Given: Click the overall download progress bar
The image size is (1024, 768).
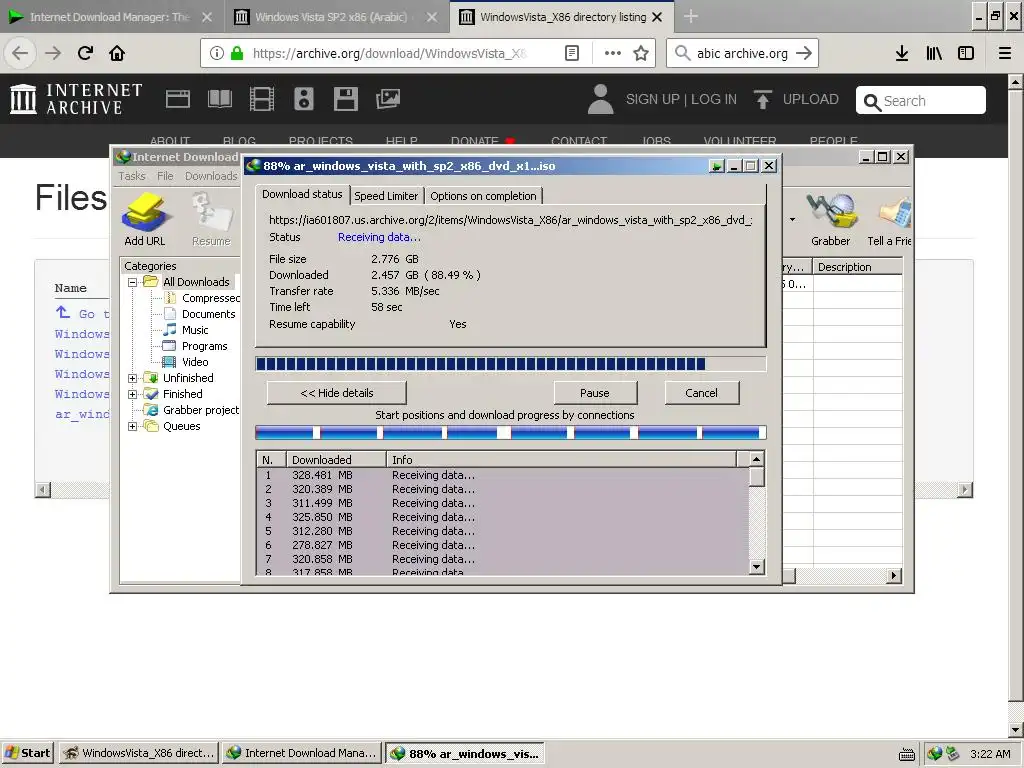Looking at the screenshot, I should coord(510,364).
